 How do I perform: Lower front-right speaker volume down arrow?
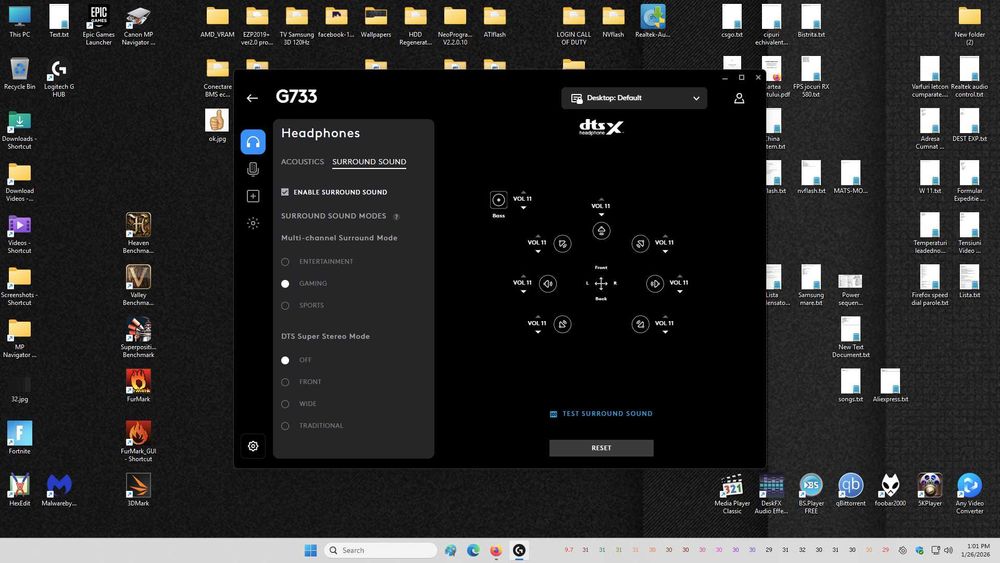(x=665, y=251)
